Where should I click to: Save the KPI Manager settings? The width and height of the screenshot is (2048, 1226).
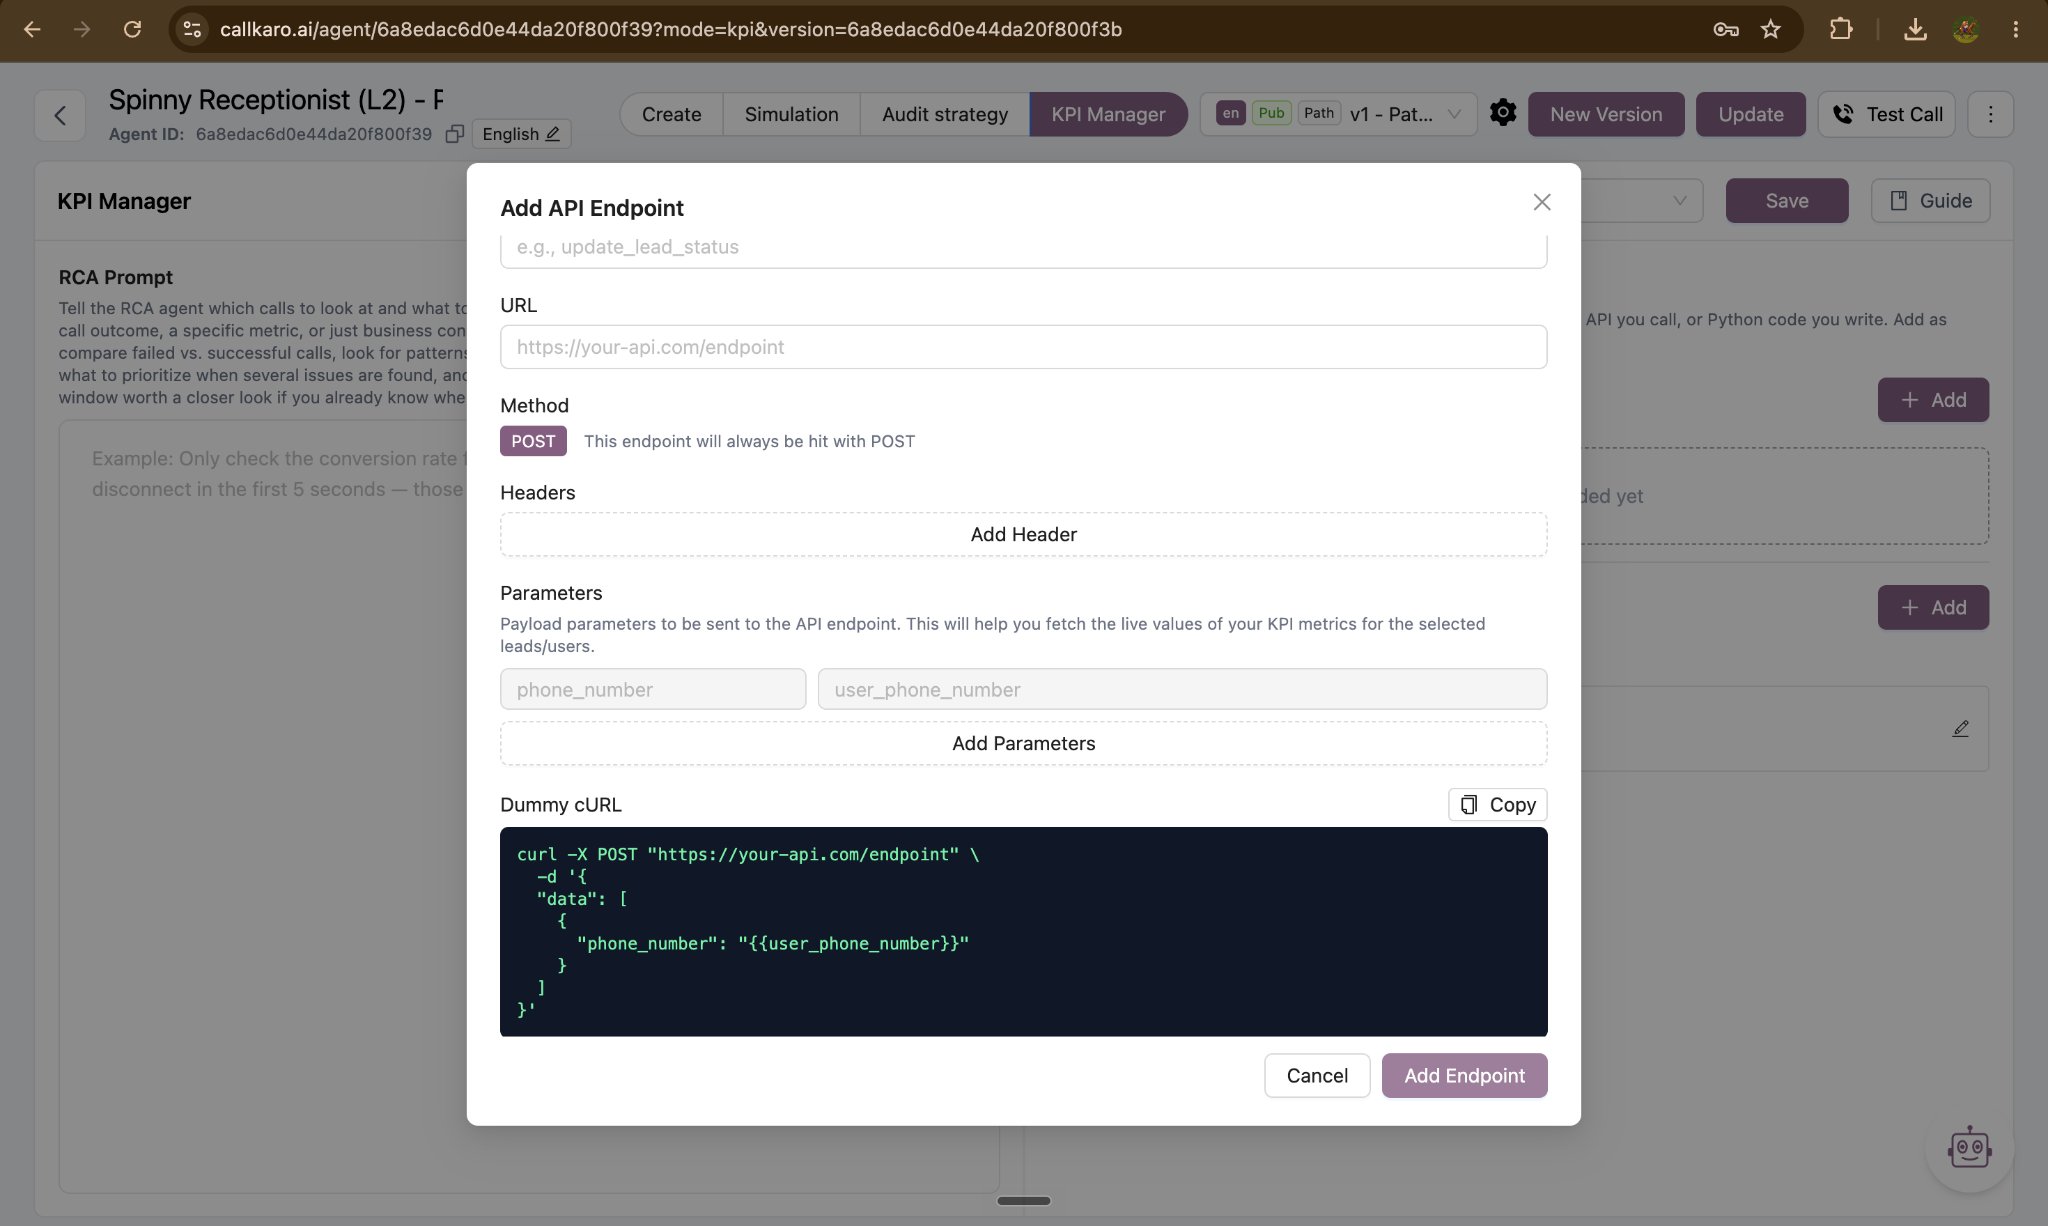(x=1786, y=201)
